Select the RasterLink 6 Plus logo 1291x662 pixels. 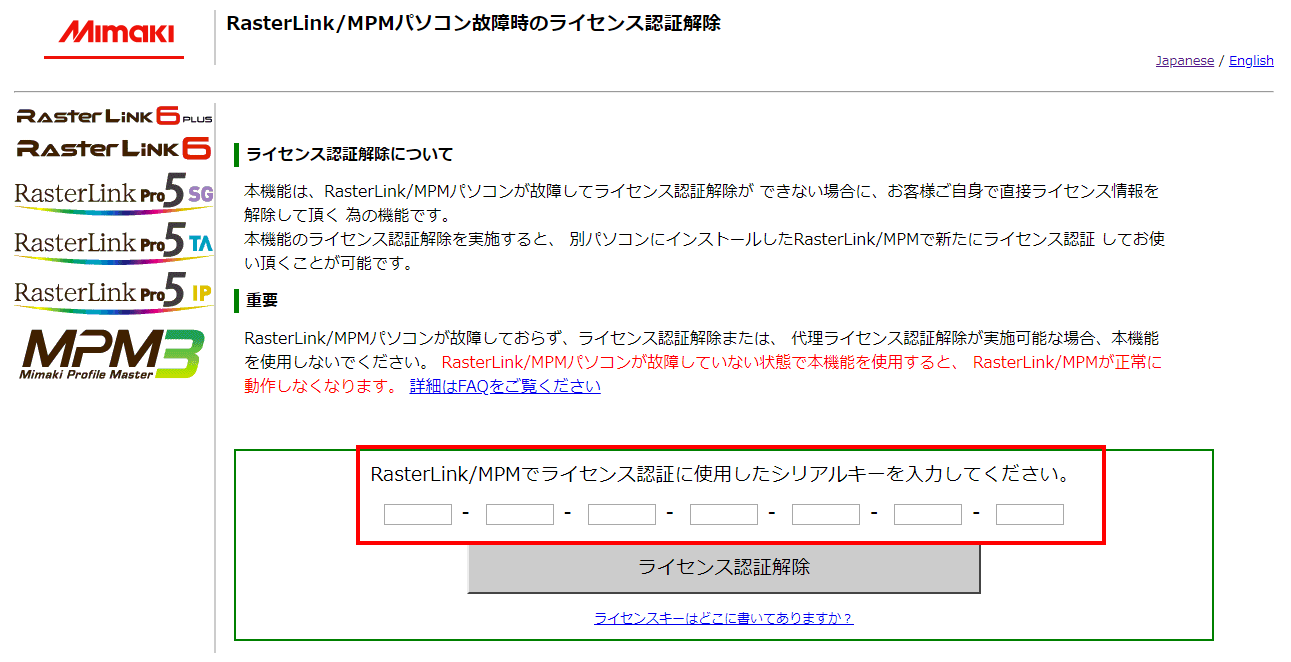pyautogui.click(x=114, y=116)
